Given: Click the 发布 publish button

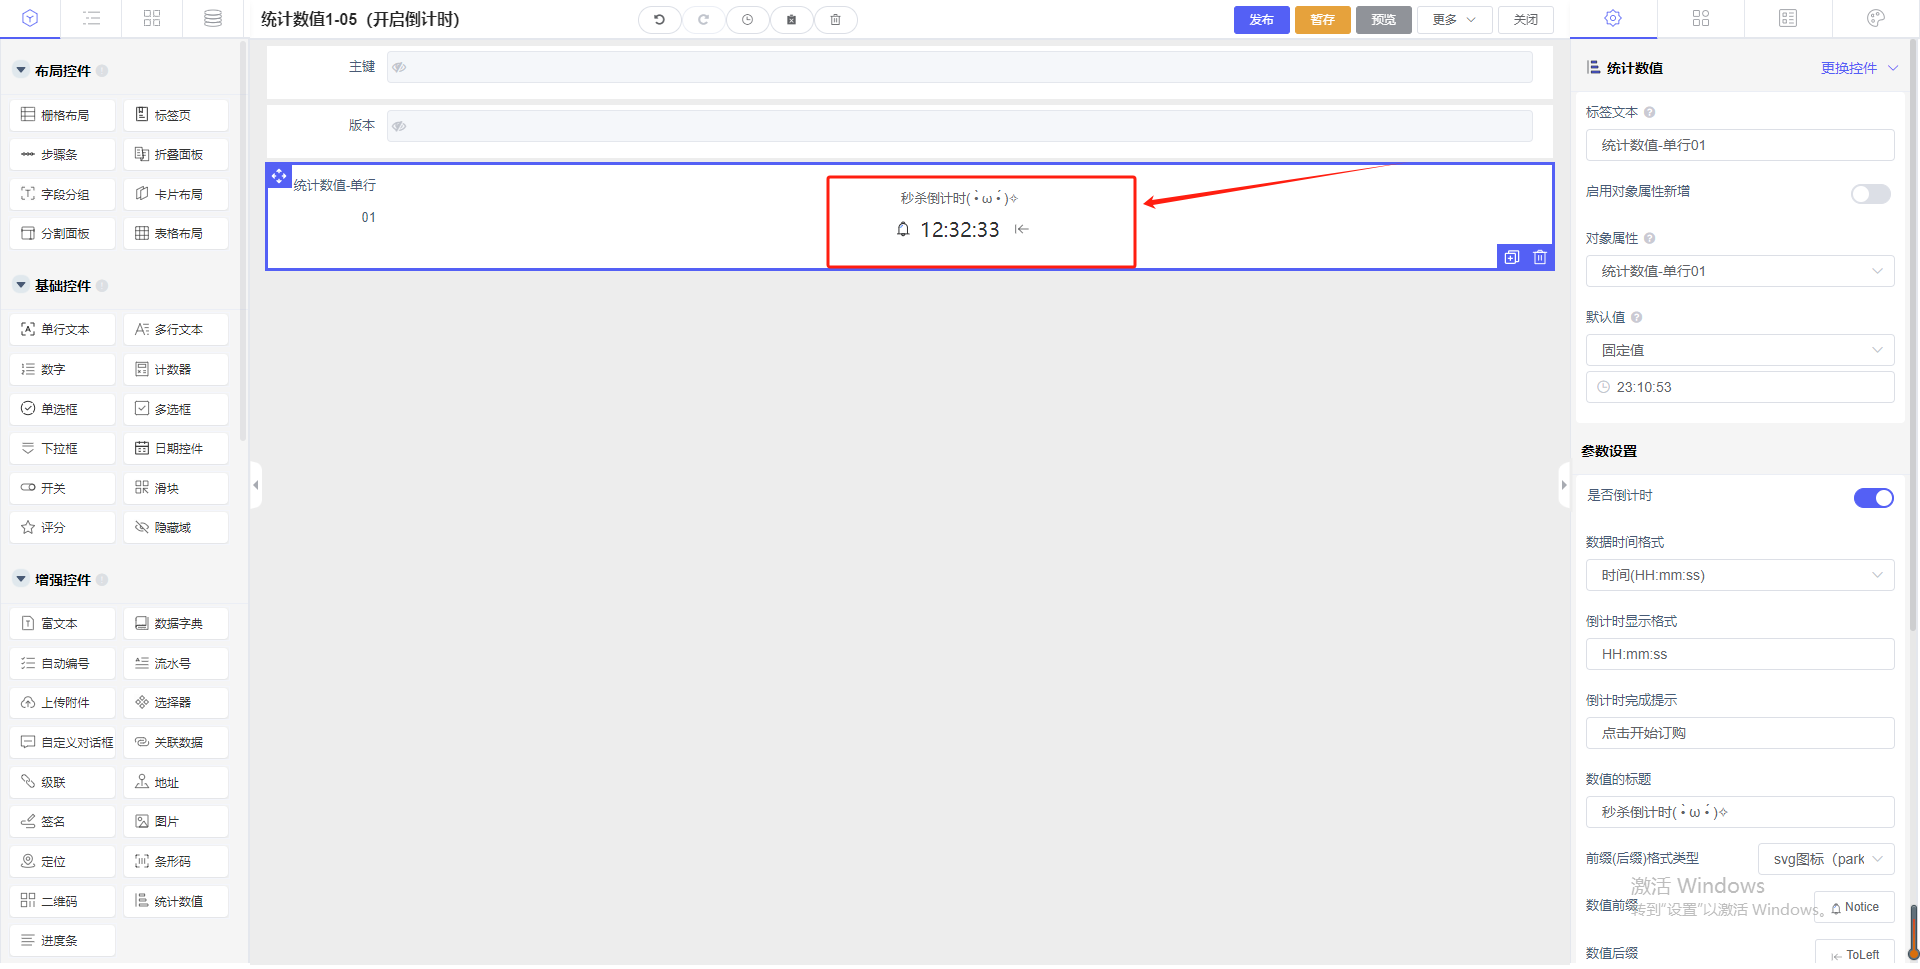Looking at the screenshot, I should (x=1261, y=20).
